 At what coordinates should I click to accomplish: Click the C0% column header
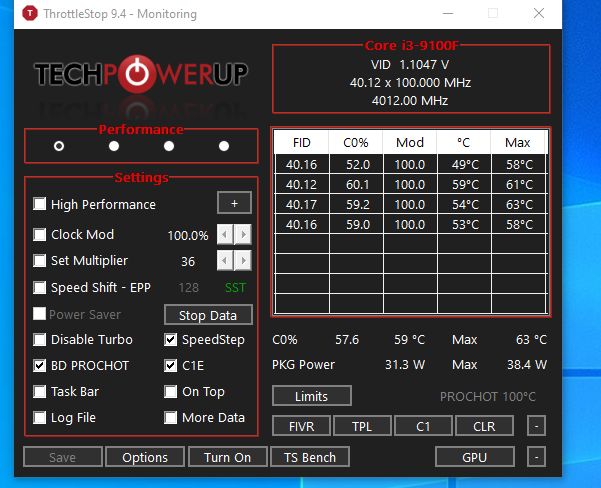[x=356, y=143]
